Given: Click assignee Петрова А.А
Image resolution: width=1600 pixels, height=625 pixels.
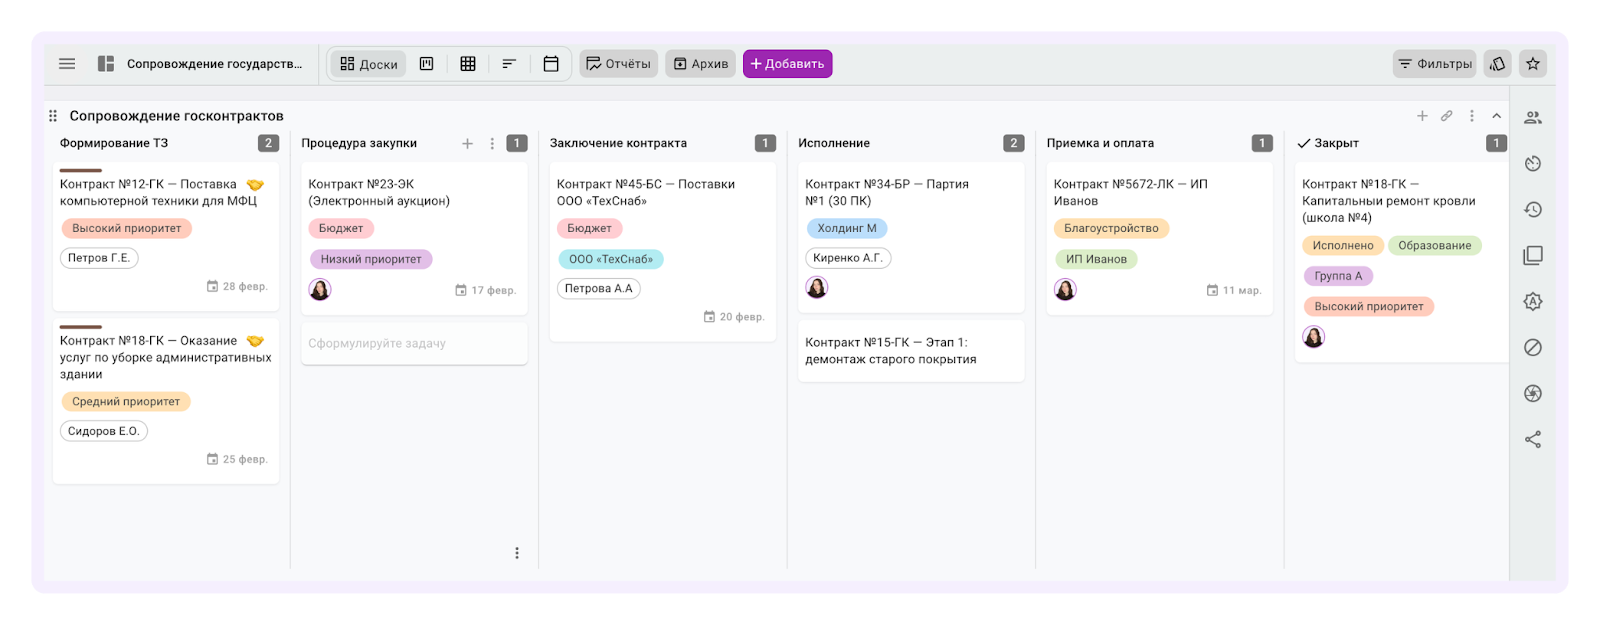Looking at the screenshot, I should [599, 288].
